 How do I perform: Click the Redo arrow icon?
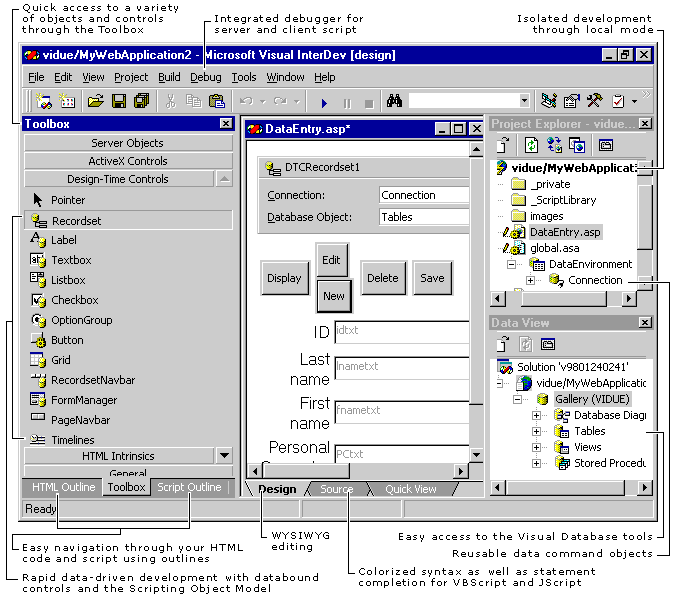(x=280, y=101)
